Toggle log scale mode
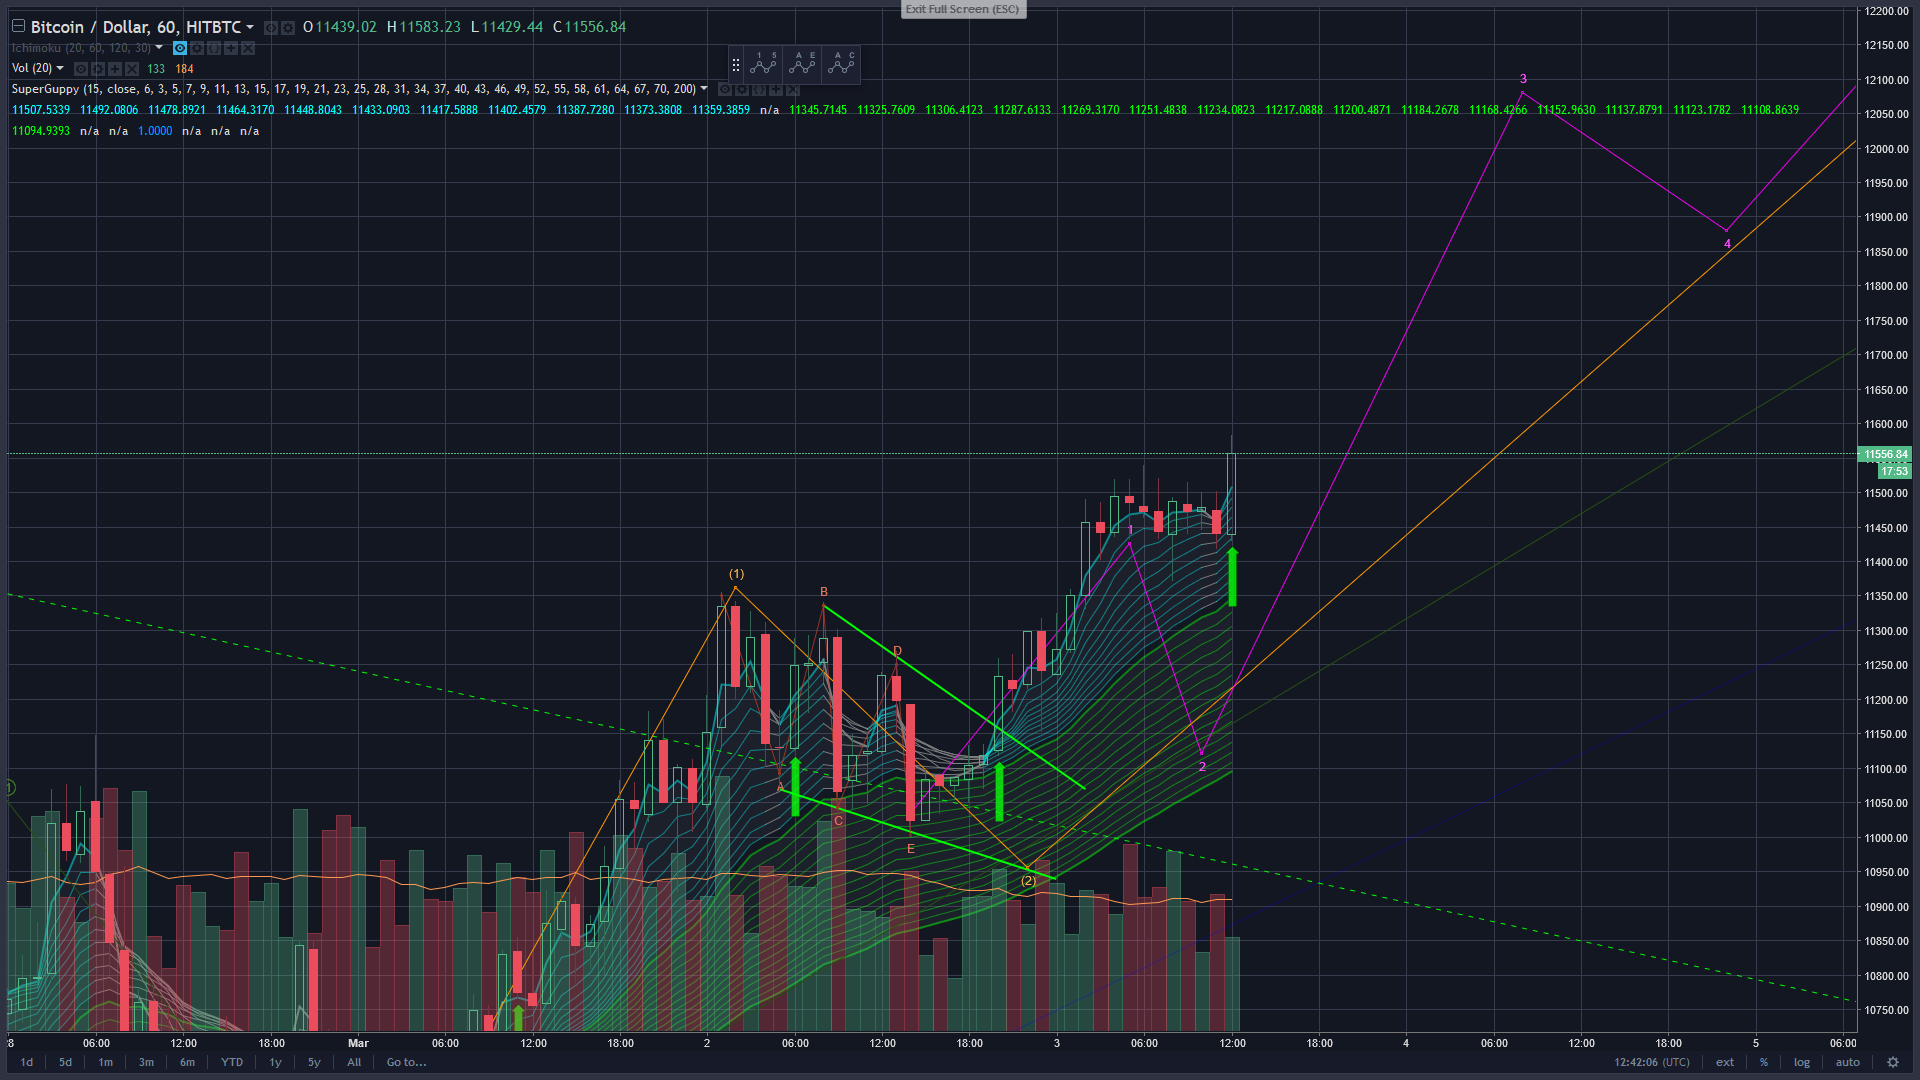Screen dimensions: 1920x1080 click(1801, 1062)
